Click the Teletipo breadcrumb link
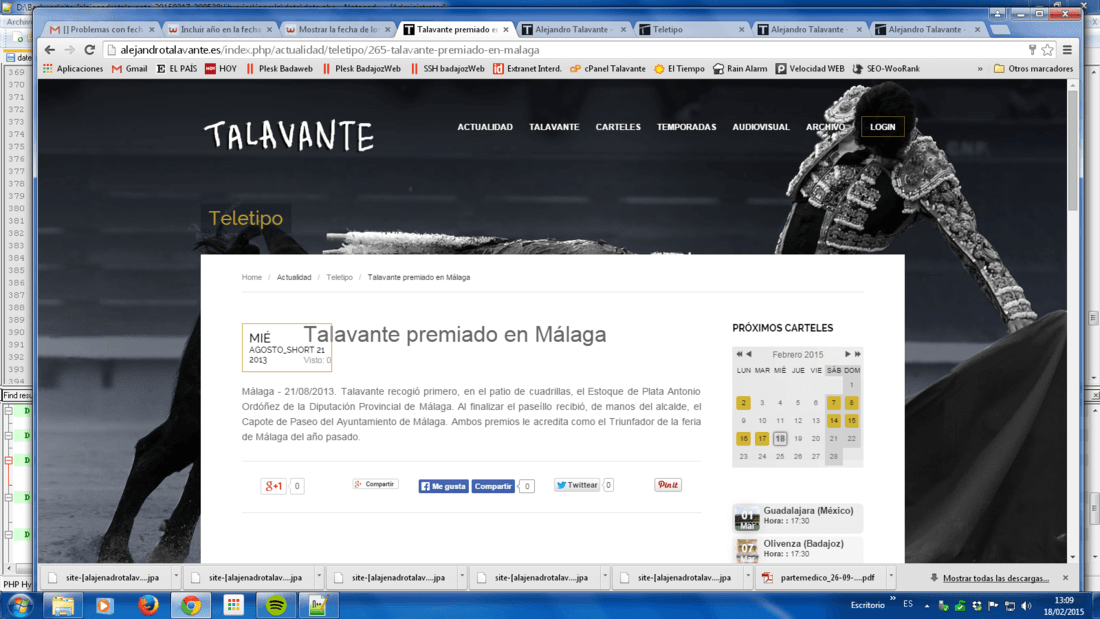 click(x=339, y=277)
